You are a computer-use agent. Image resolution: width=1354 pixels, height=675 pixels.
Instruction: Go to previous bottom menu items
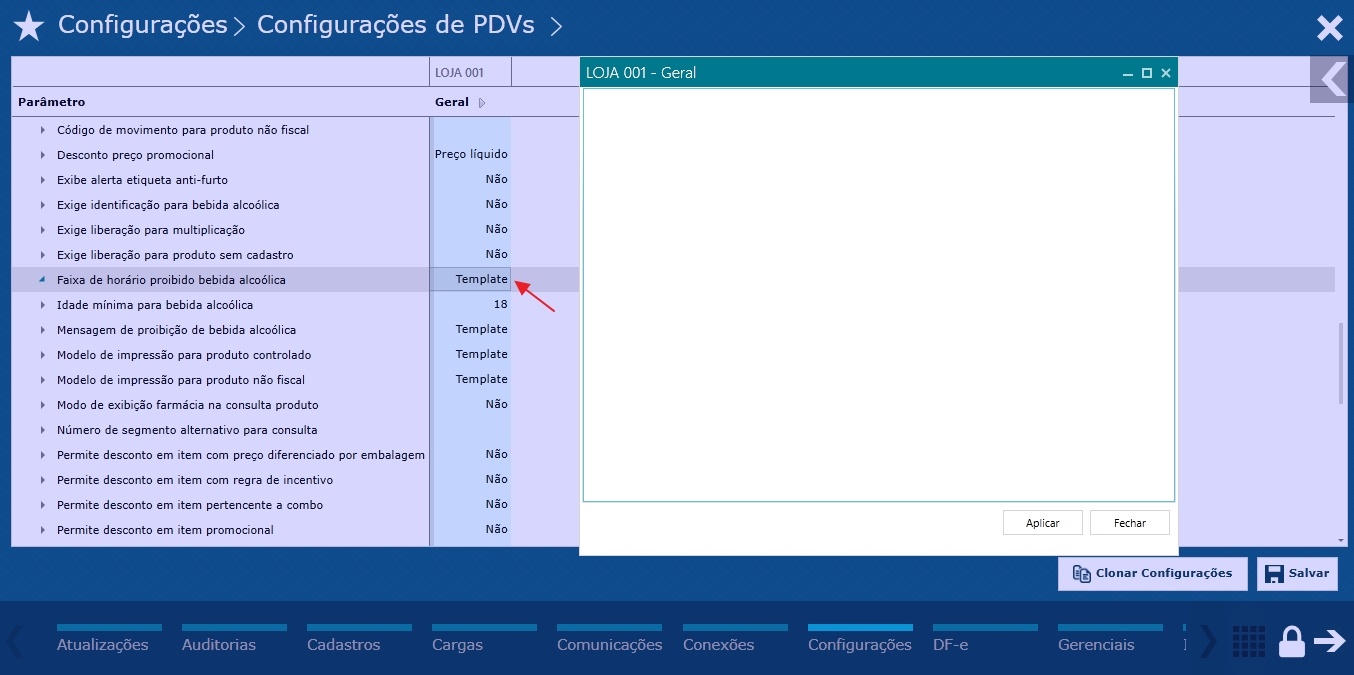15,641
